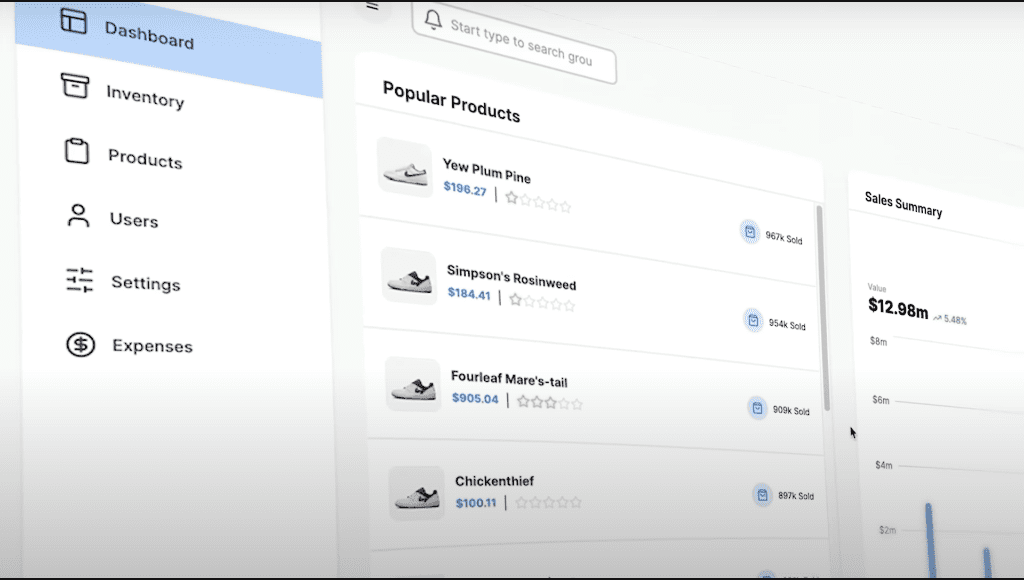Click the tallest blue bar in sales chart
This screenshot has height=580, width=1024.
point(931,541)
